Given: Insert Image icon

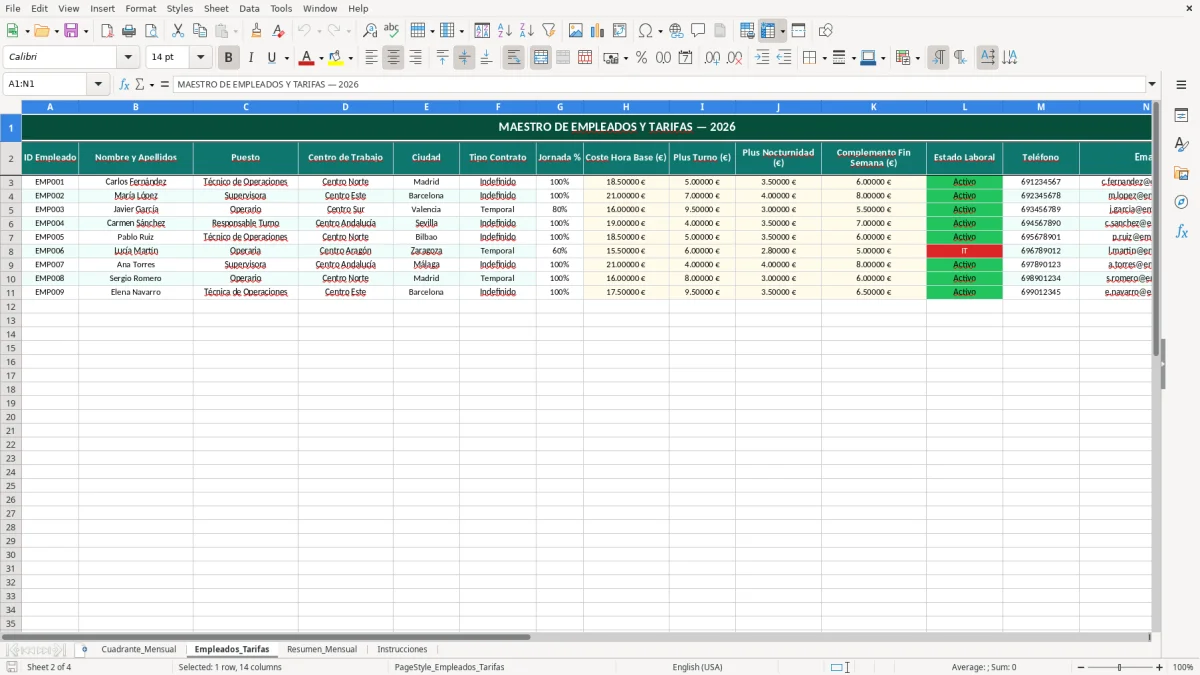Looking at the screenshot, I should [576, 31].
